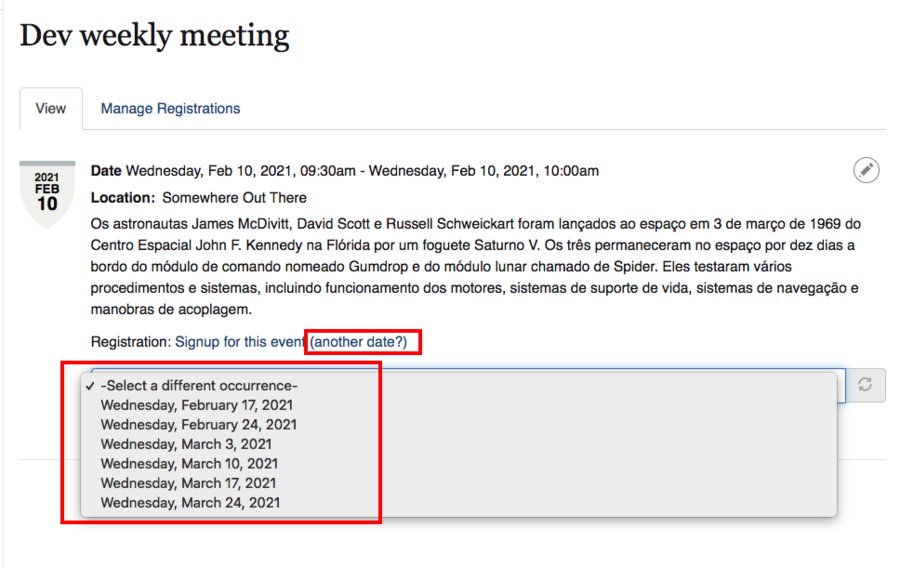Viewport: 900px width, 567px height.
Task: Click the 'Dev weekly meeting' page title
Action: 155,37
